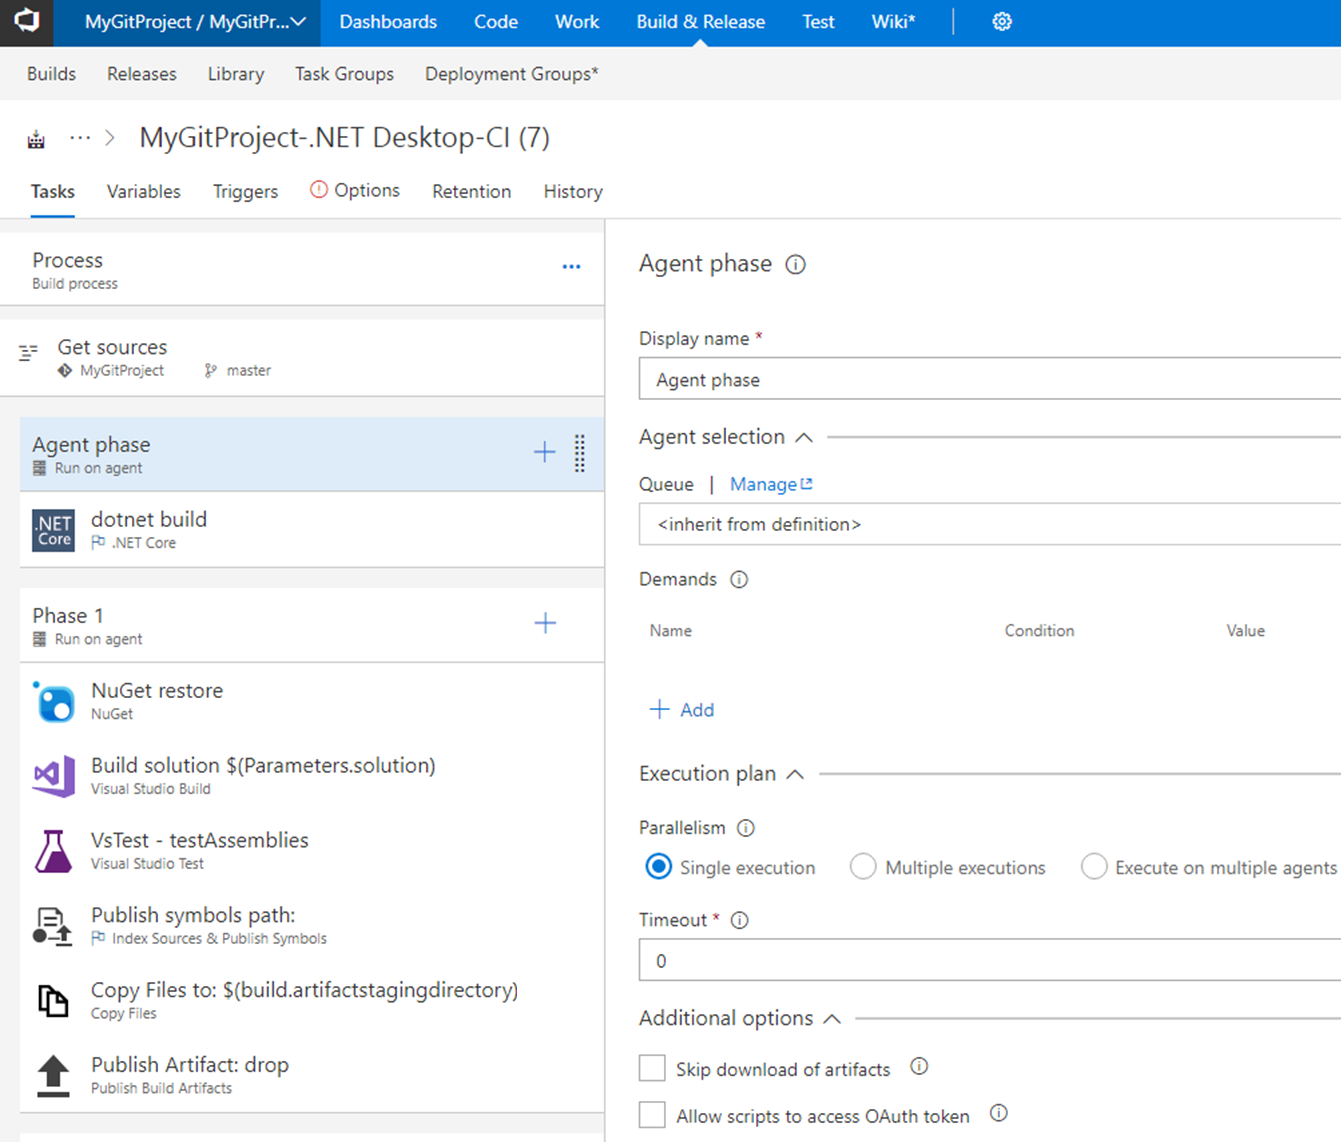Select the .NET Core task icon
The image size is (1341, 1142).
[53, 530]
